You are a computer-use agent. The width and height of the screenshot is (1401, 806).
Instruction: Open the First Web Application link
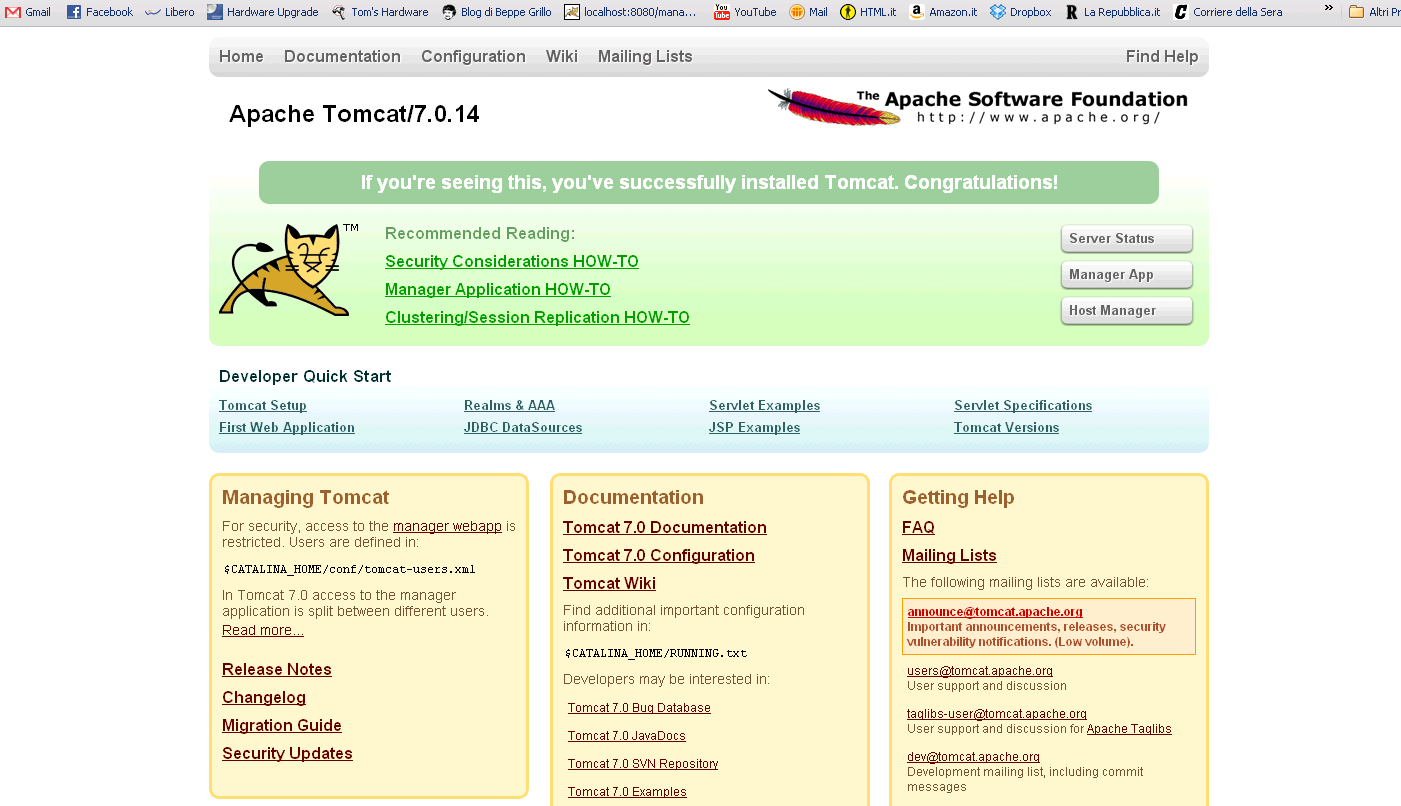click(287, 428)
